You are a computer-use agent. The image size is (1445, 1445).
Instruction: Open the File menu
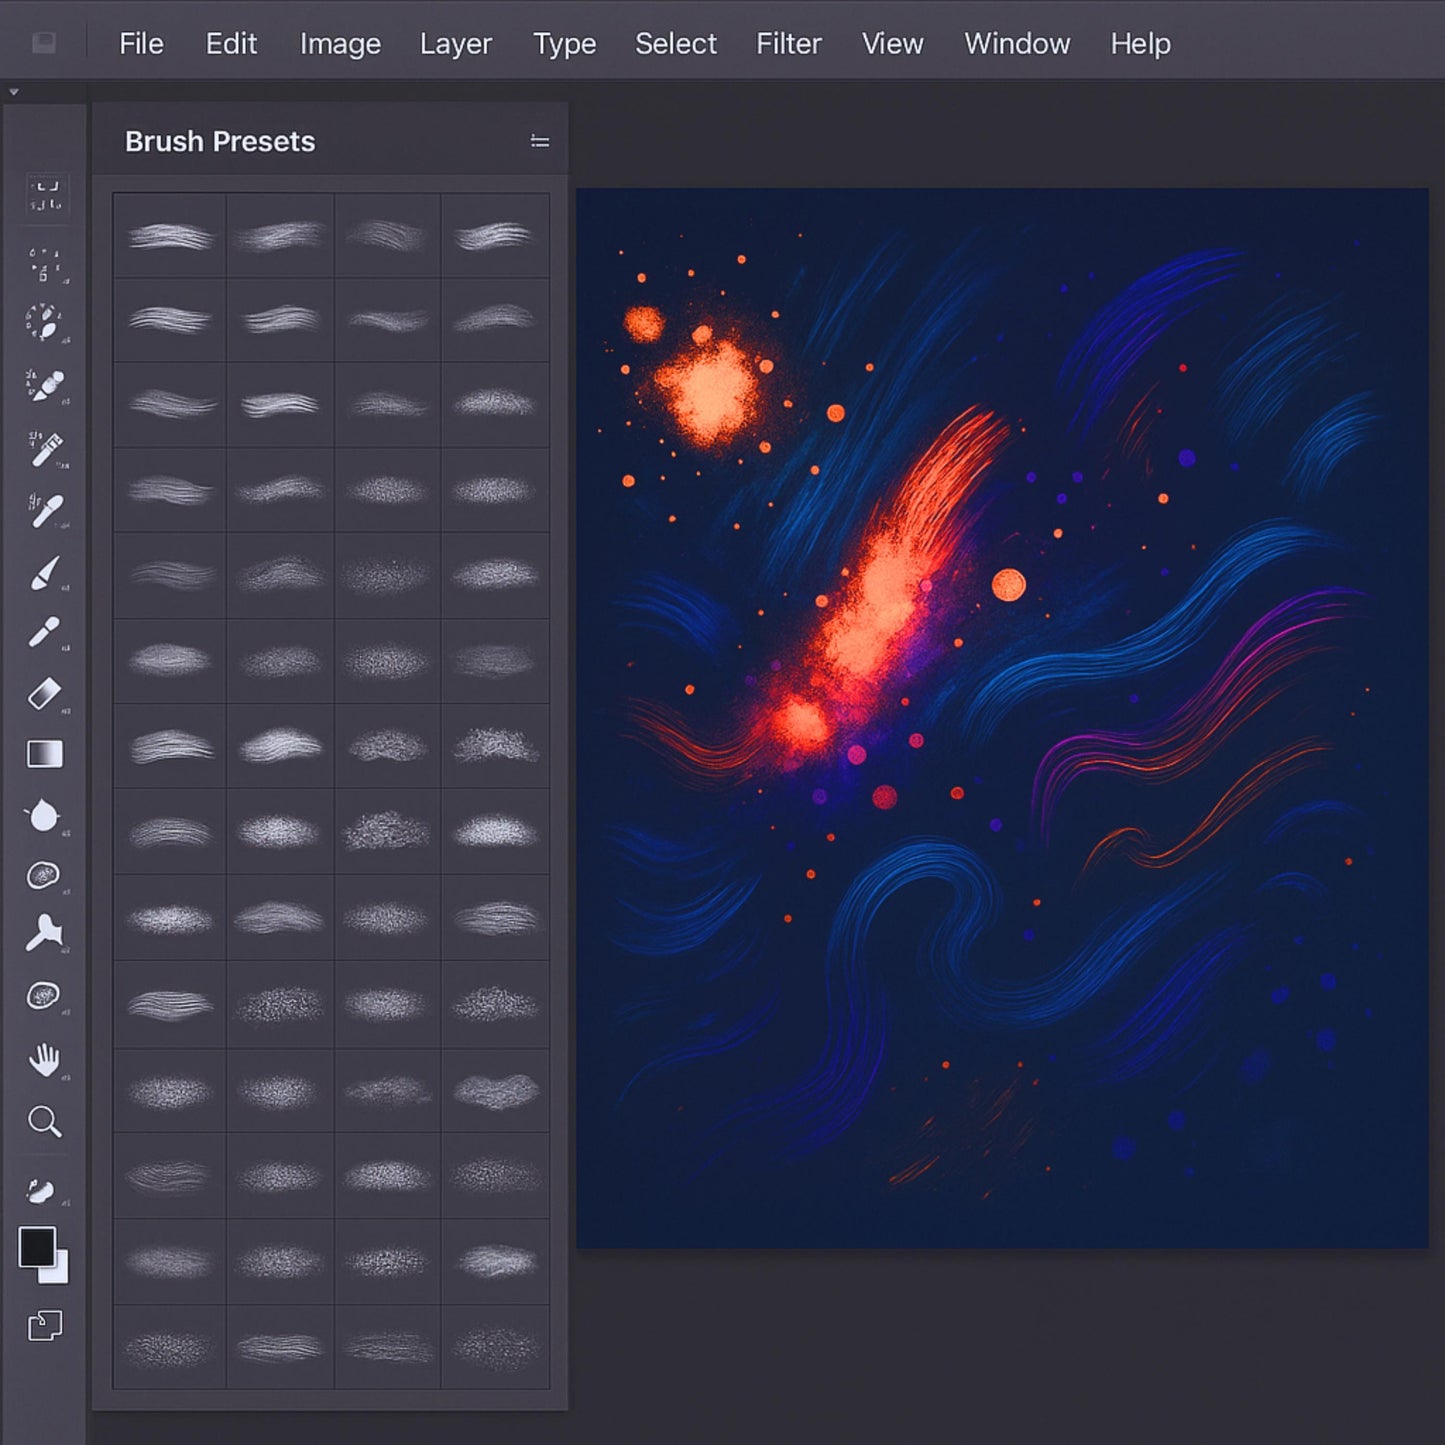[x=141, y=44]
